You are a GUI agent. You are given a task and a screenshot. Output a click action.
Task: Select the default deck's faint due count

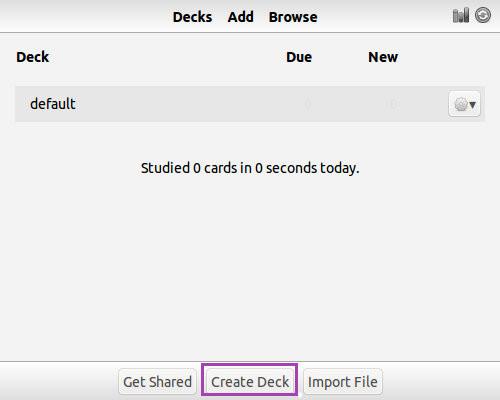(x=308, y=105)
